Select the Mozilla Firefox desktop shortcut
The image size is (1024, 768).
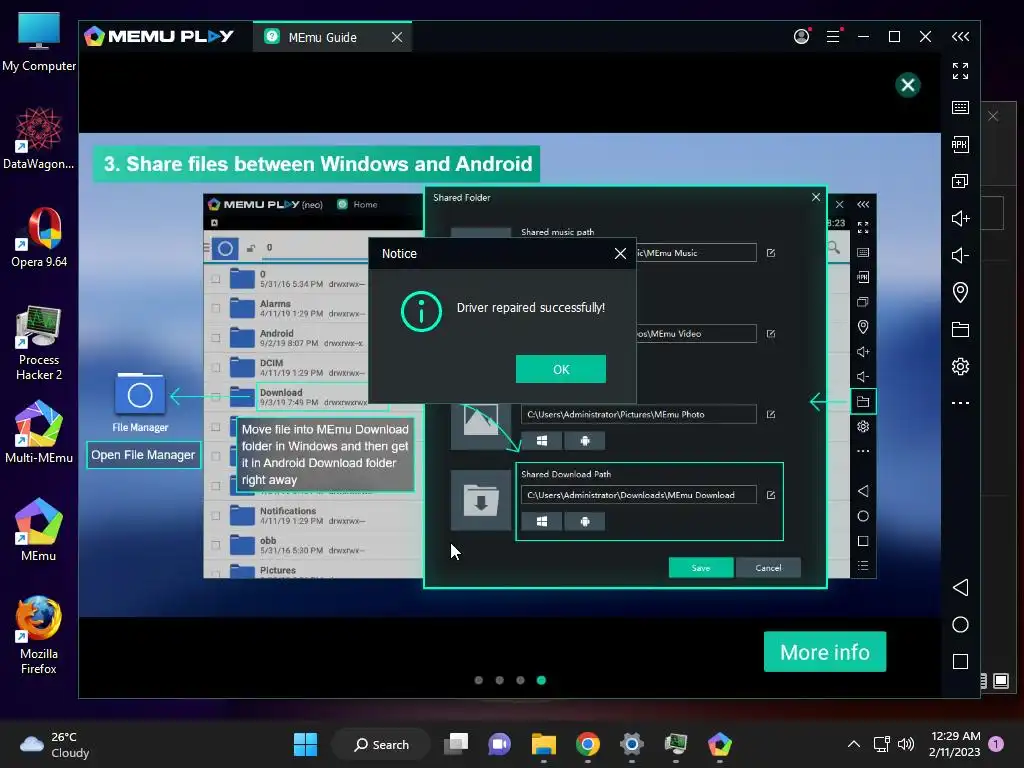pyautogui.click(x=39, y=635)
